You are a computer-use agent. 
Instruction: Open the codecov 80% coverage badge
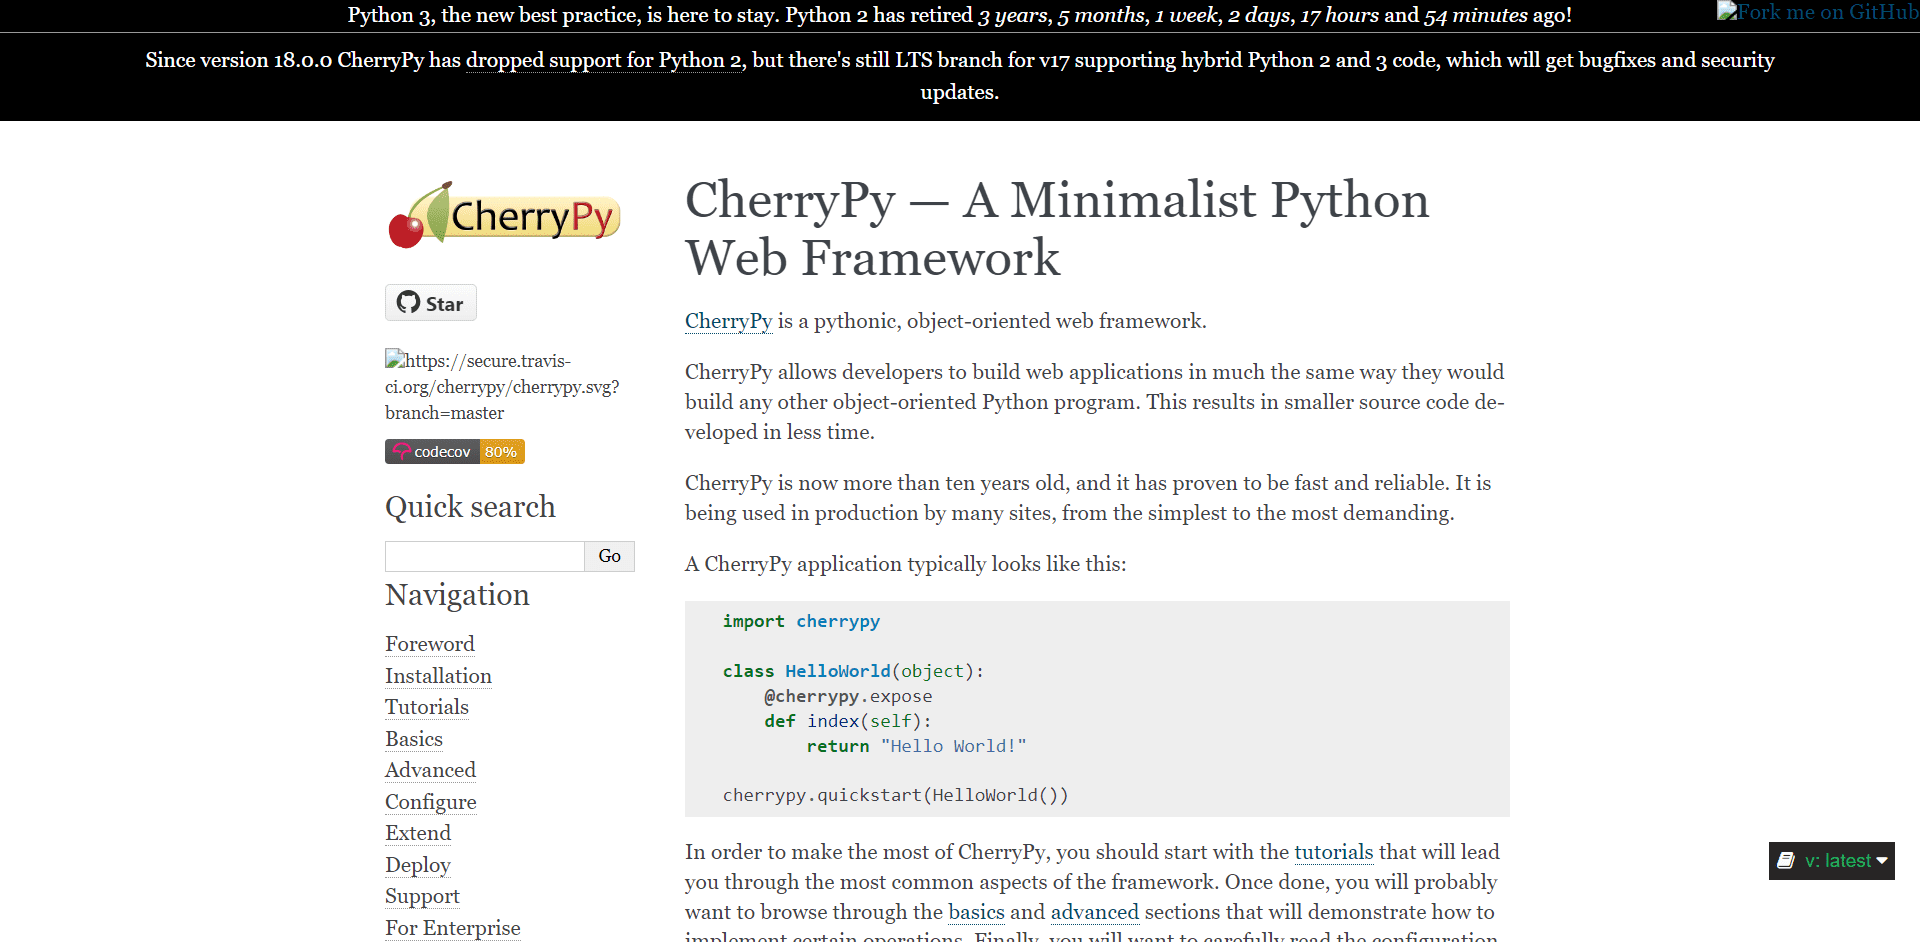click(454, 452)
